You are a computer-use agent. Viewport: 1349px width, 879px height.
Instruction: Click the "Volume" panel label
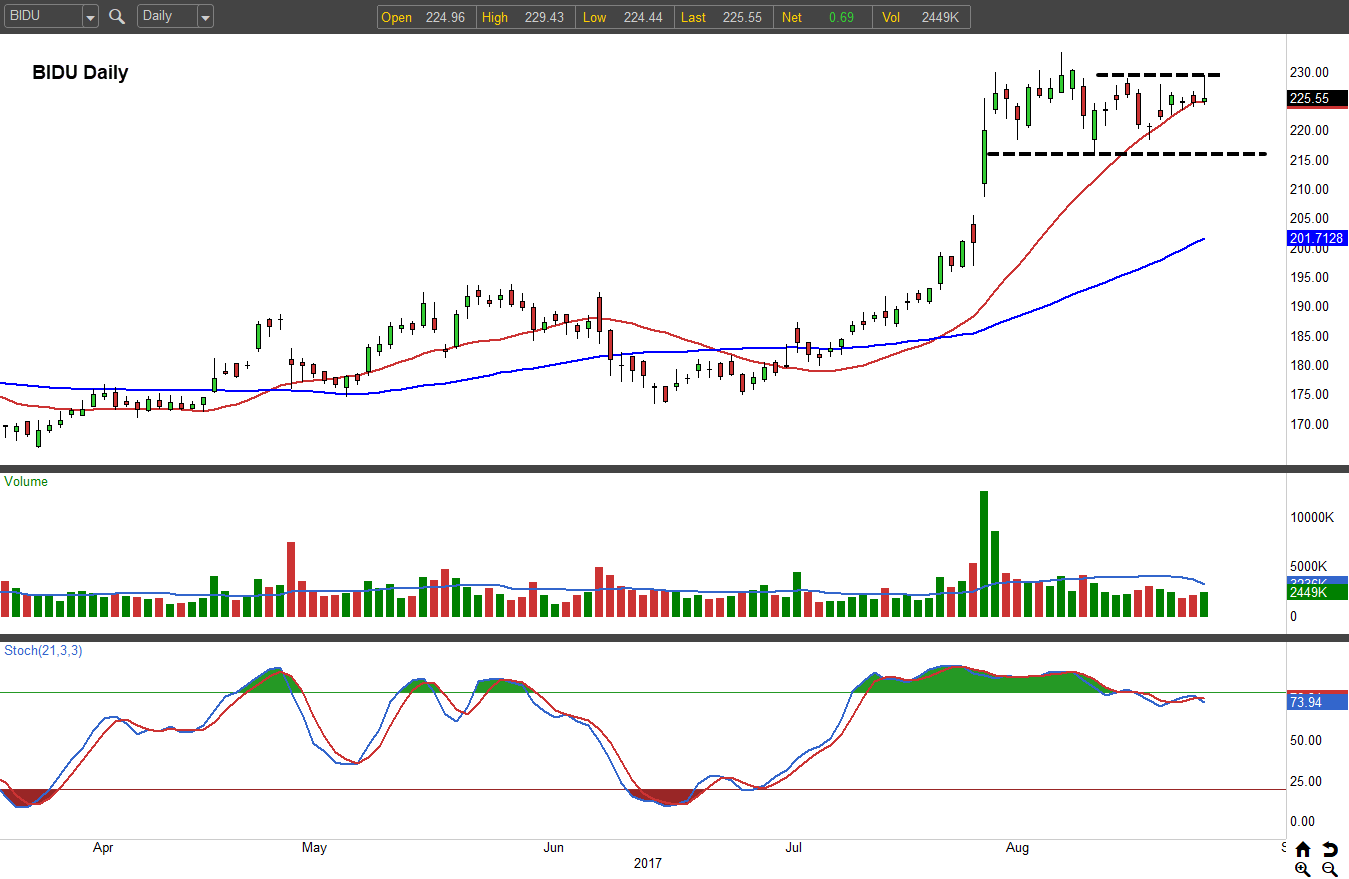click(x=26, y=481)
